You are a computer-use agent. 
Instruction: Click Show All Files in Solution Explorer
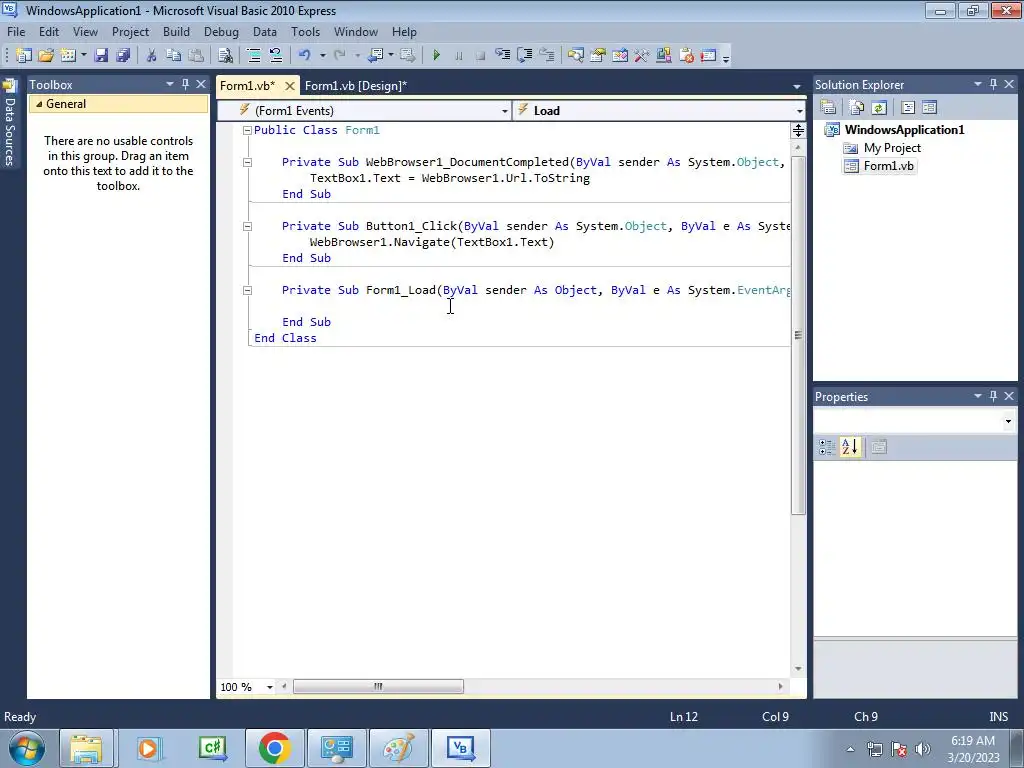(x=857, y=108)
